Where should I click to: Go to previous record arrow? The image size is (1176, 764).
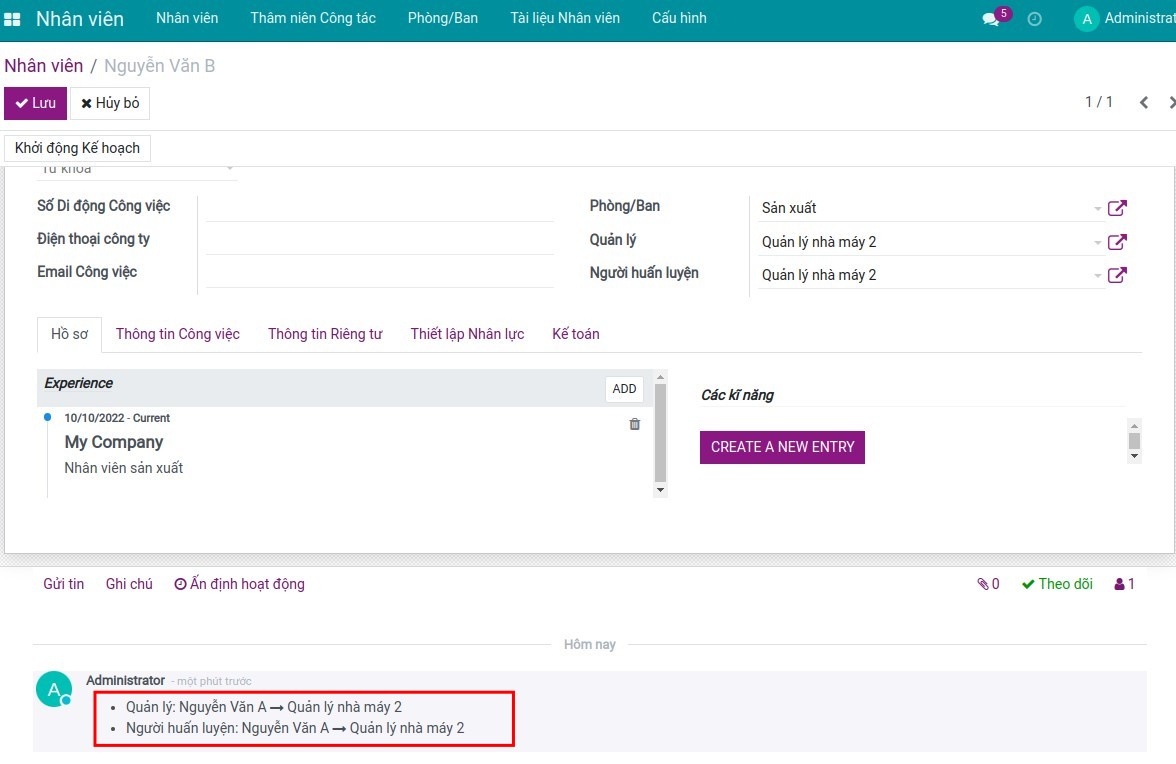tap(1144, 102)
